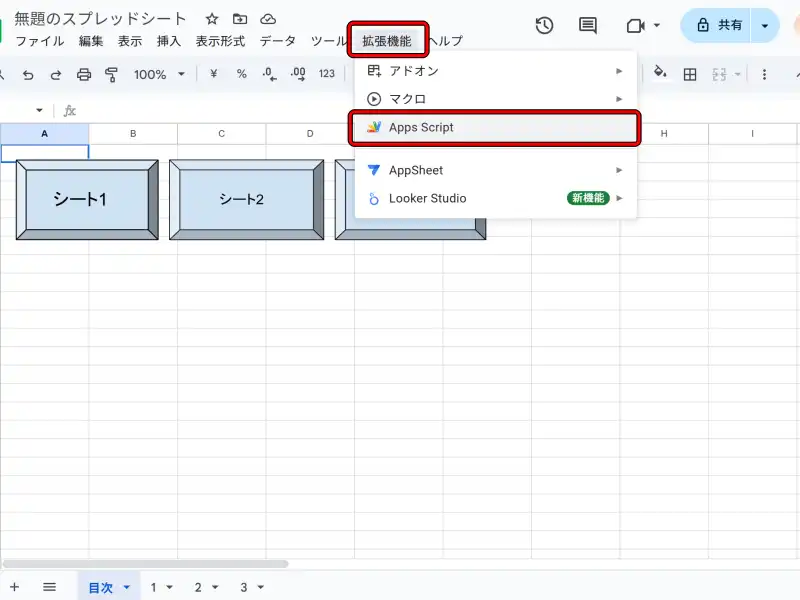The image size is (800, 600).
Task: Star the untitled spreadsheet
Action: tap(212, 19)
